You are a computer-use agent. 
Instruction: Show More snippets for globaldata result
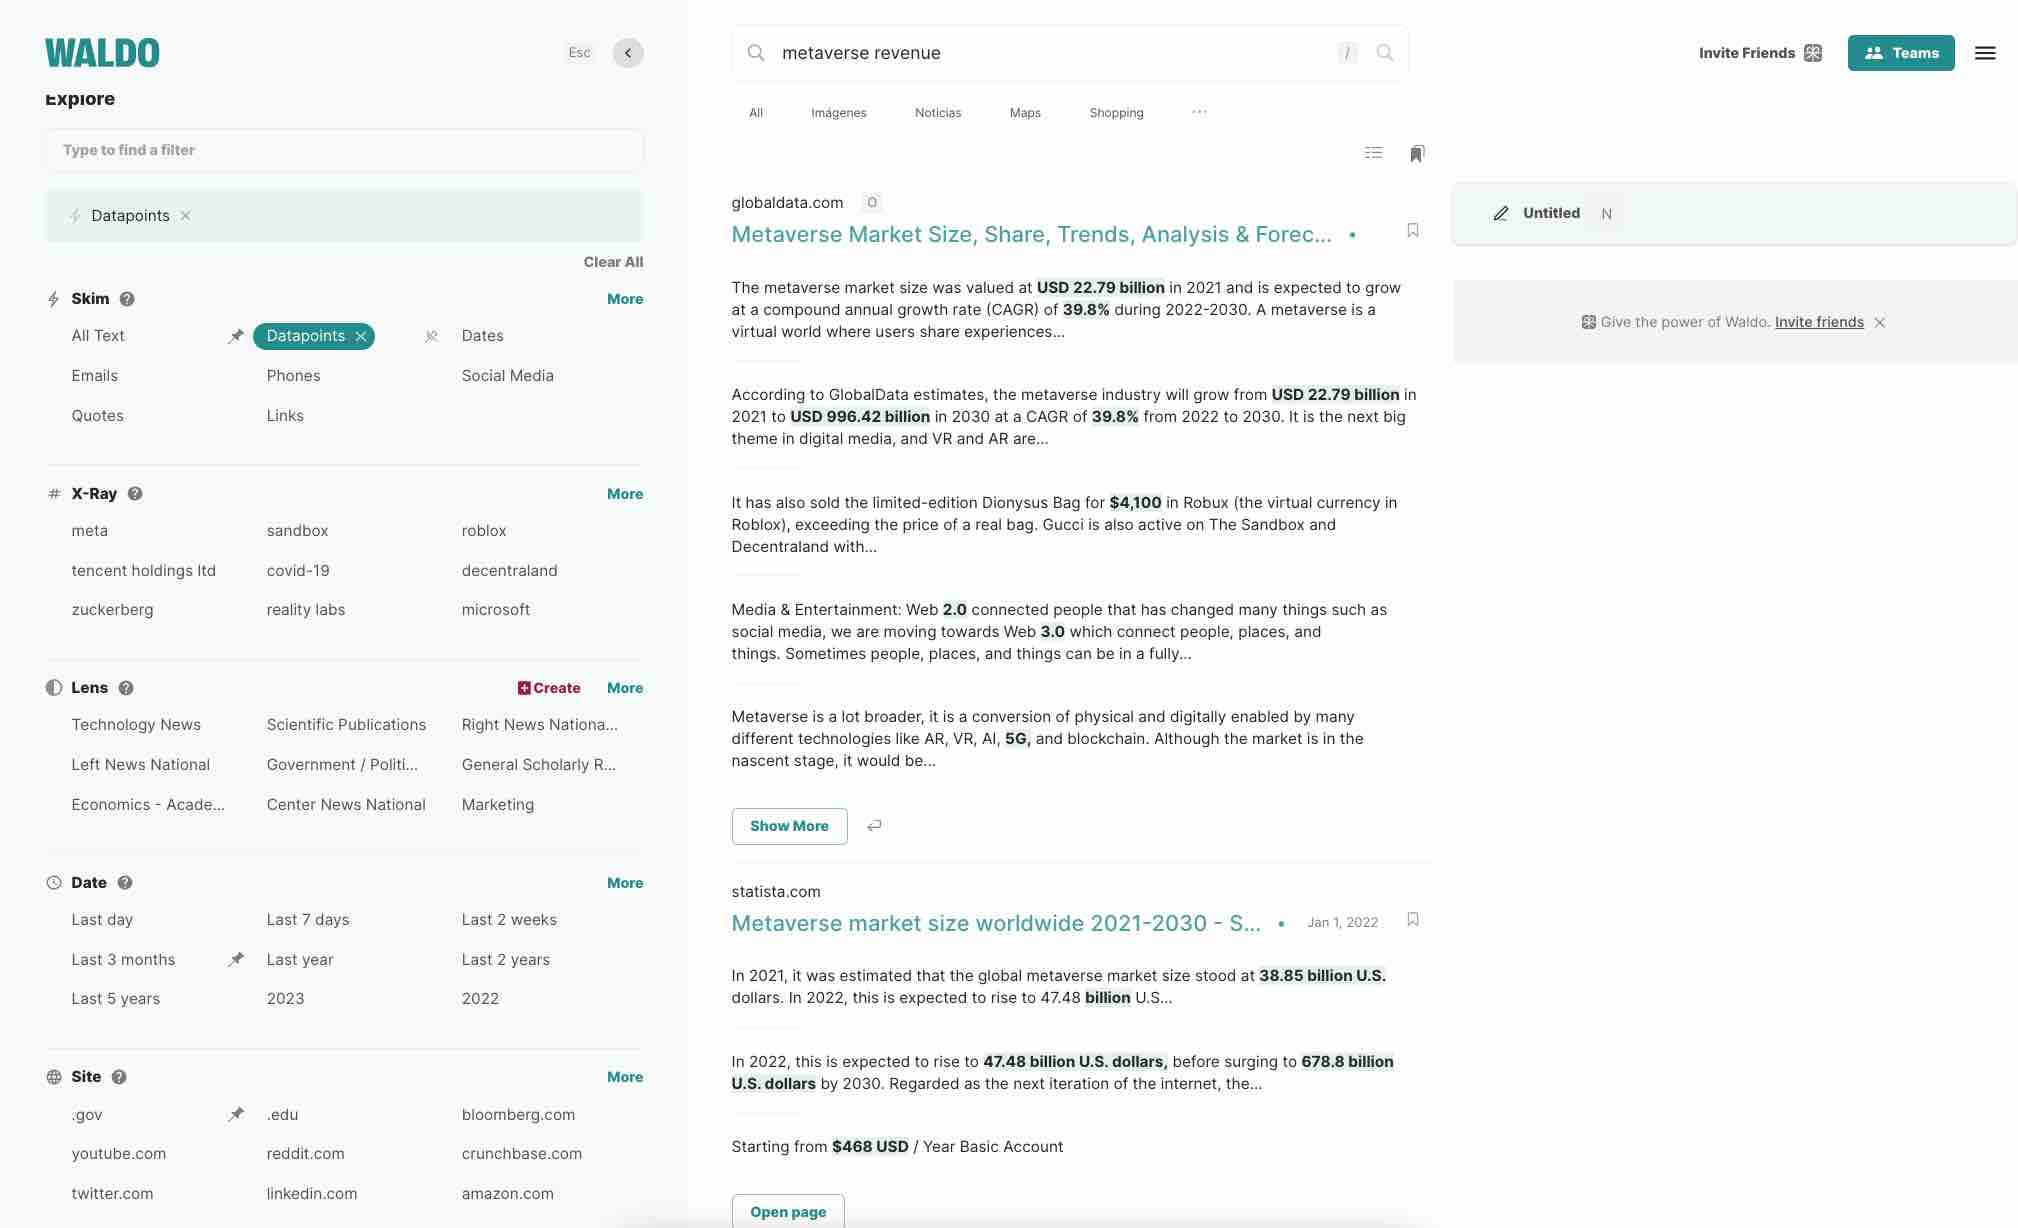pyautogui.click(x=789, y=826)
